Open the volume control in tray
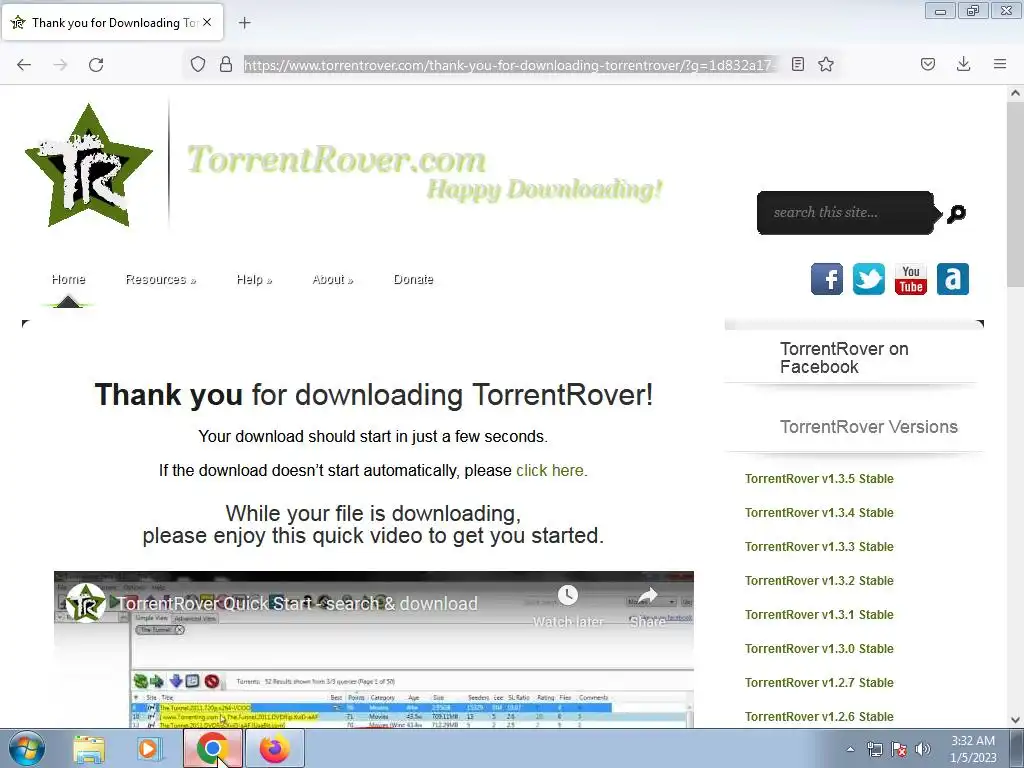The image size is (1024, 768). point(923,750)
